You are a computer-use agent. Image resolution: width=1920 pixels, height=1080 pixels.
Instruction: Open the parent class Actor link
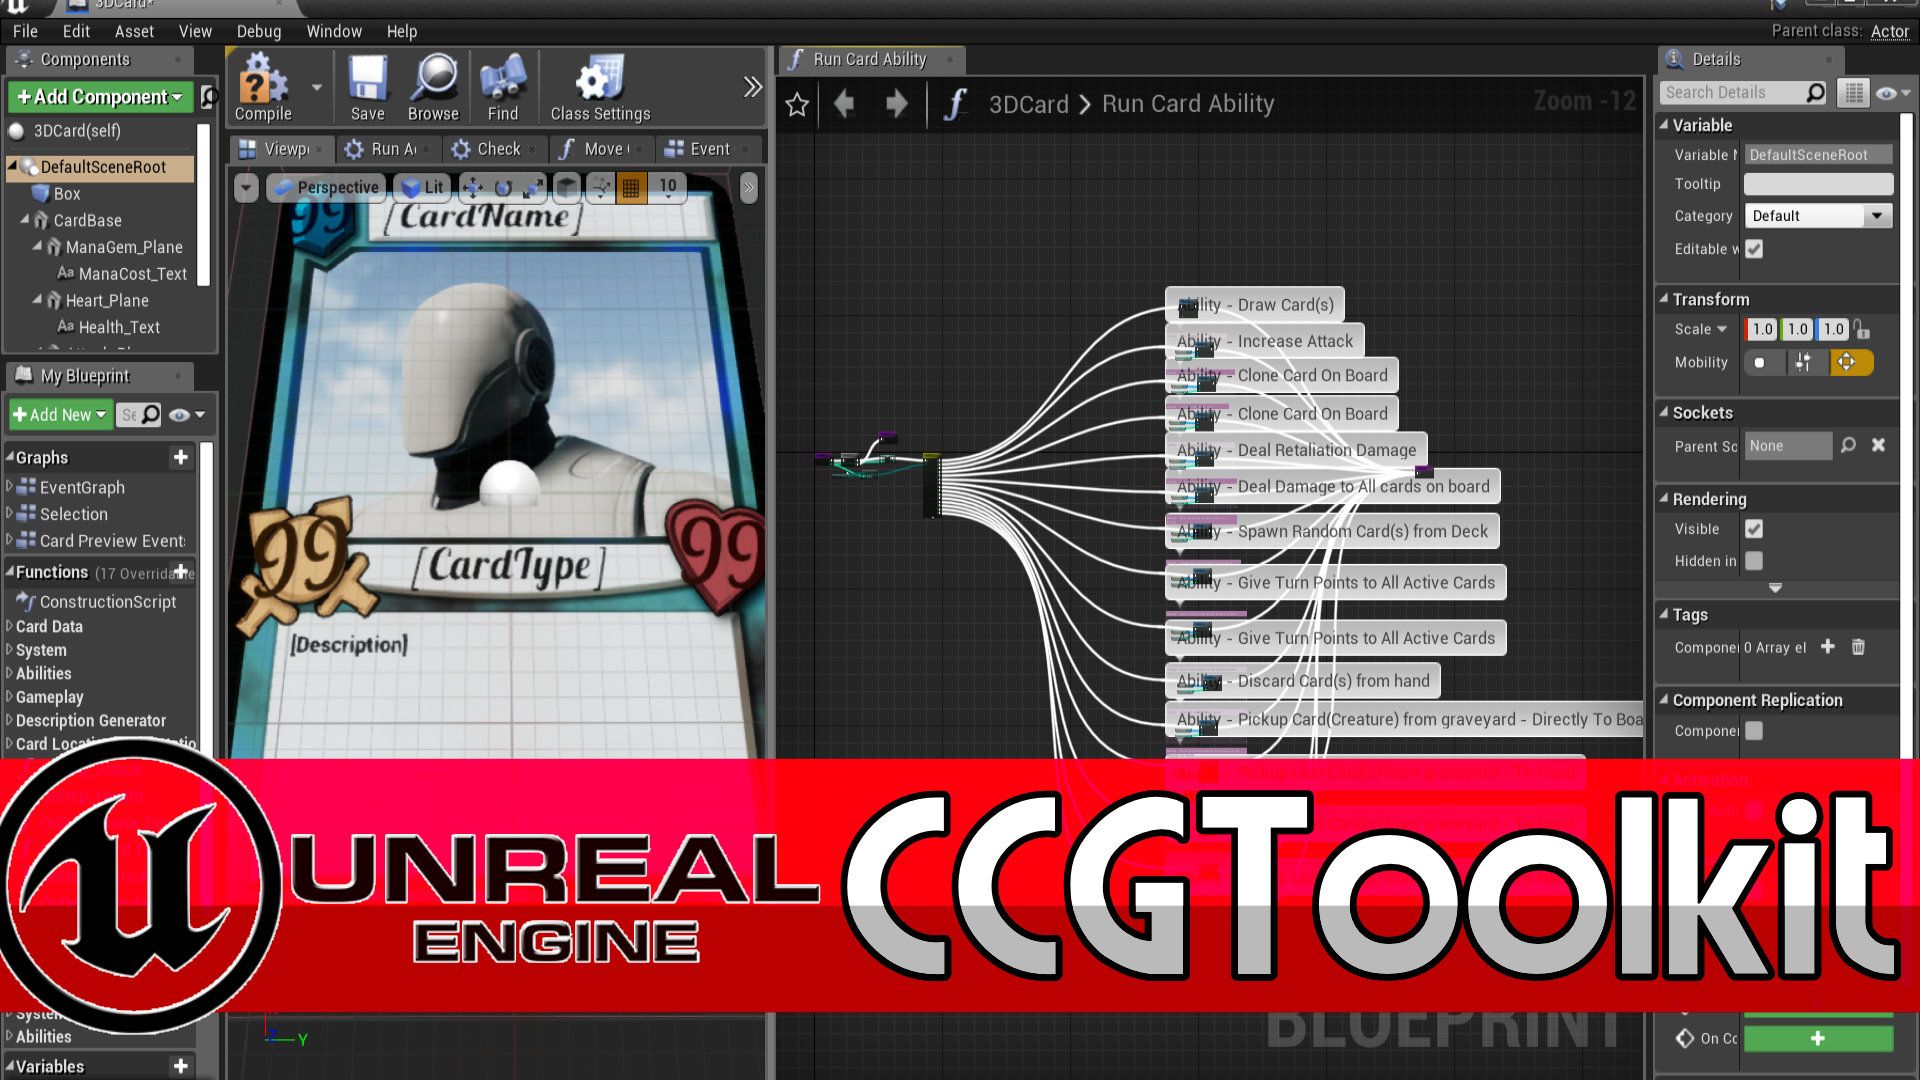1889,31
